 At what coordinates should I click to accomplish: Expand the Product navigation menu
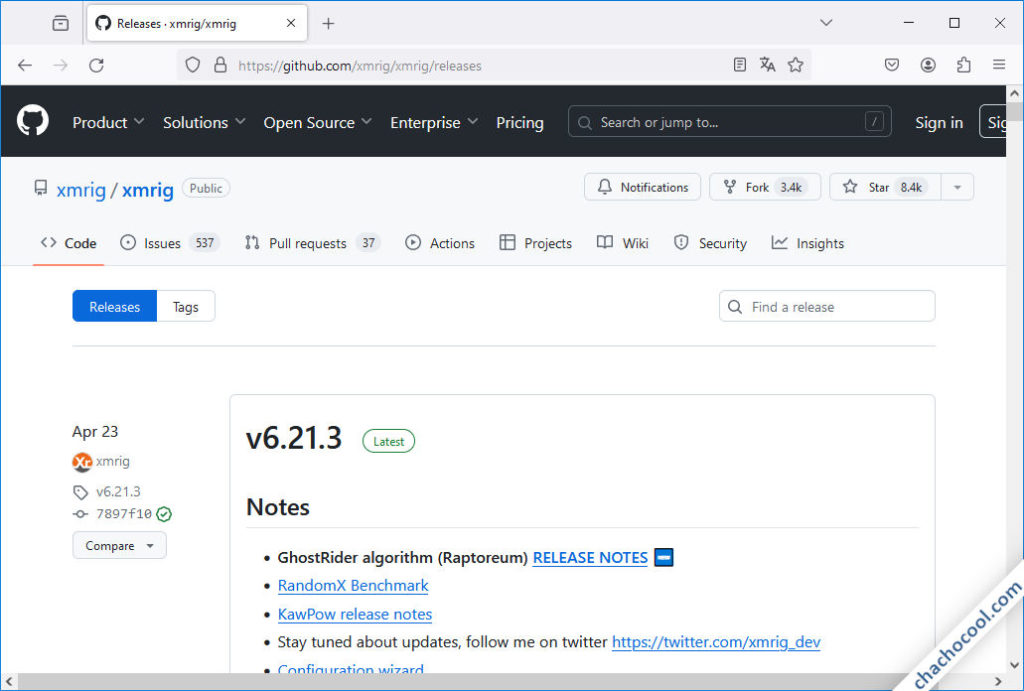(108, 122)
